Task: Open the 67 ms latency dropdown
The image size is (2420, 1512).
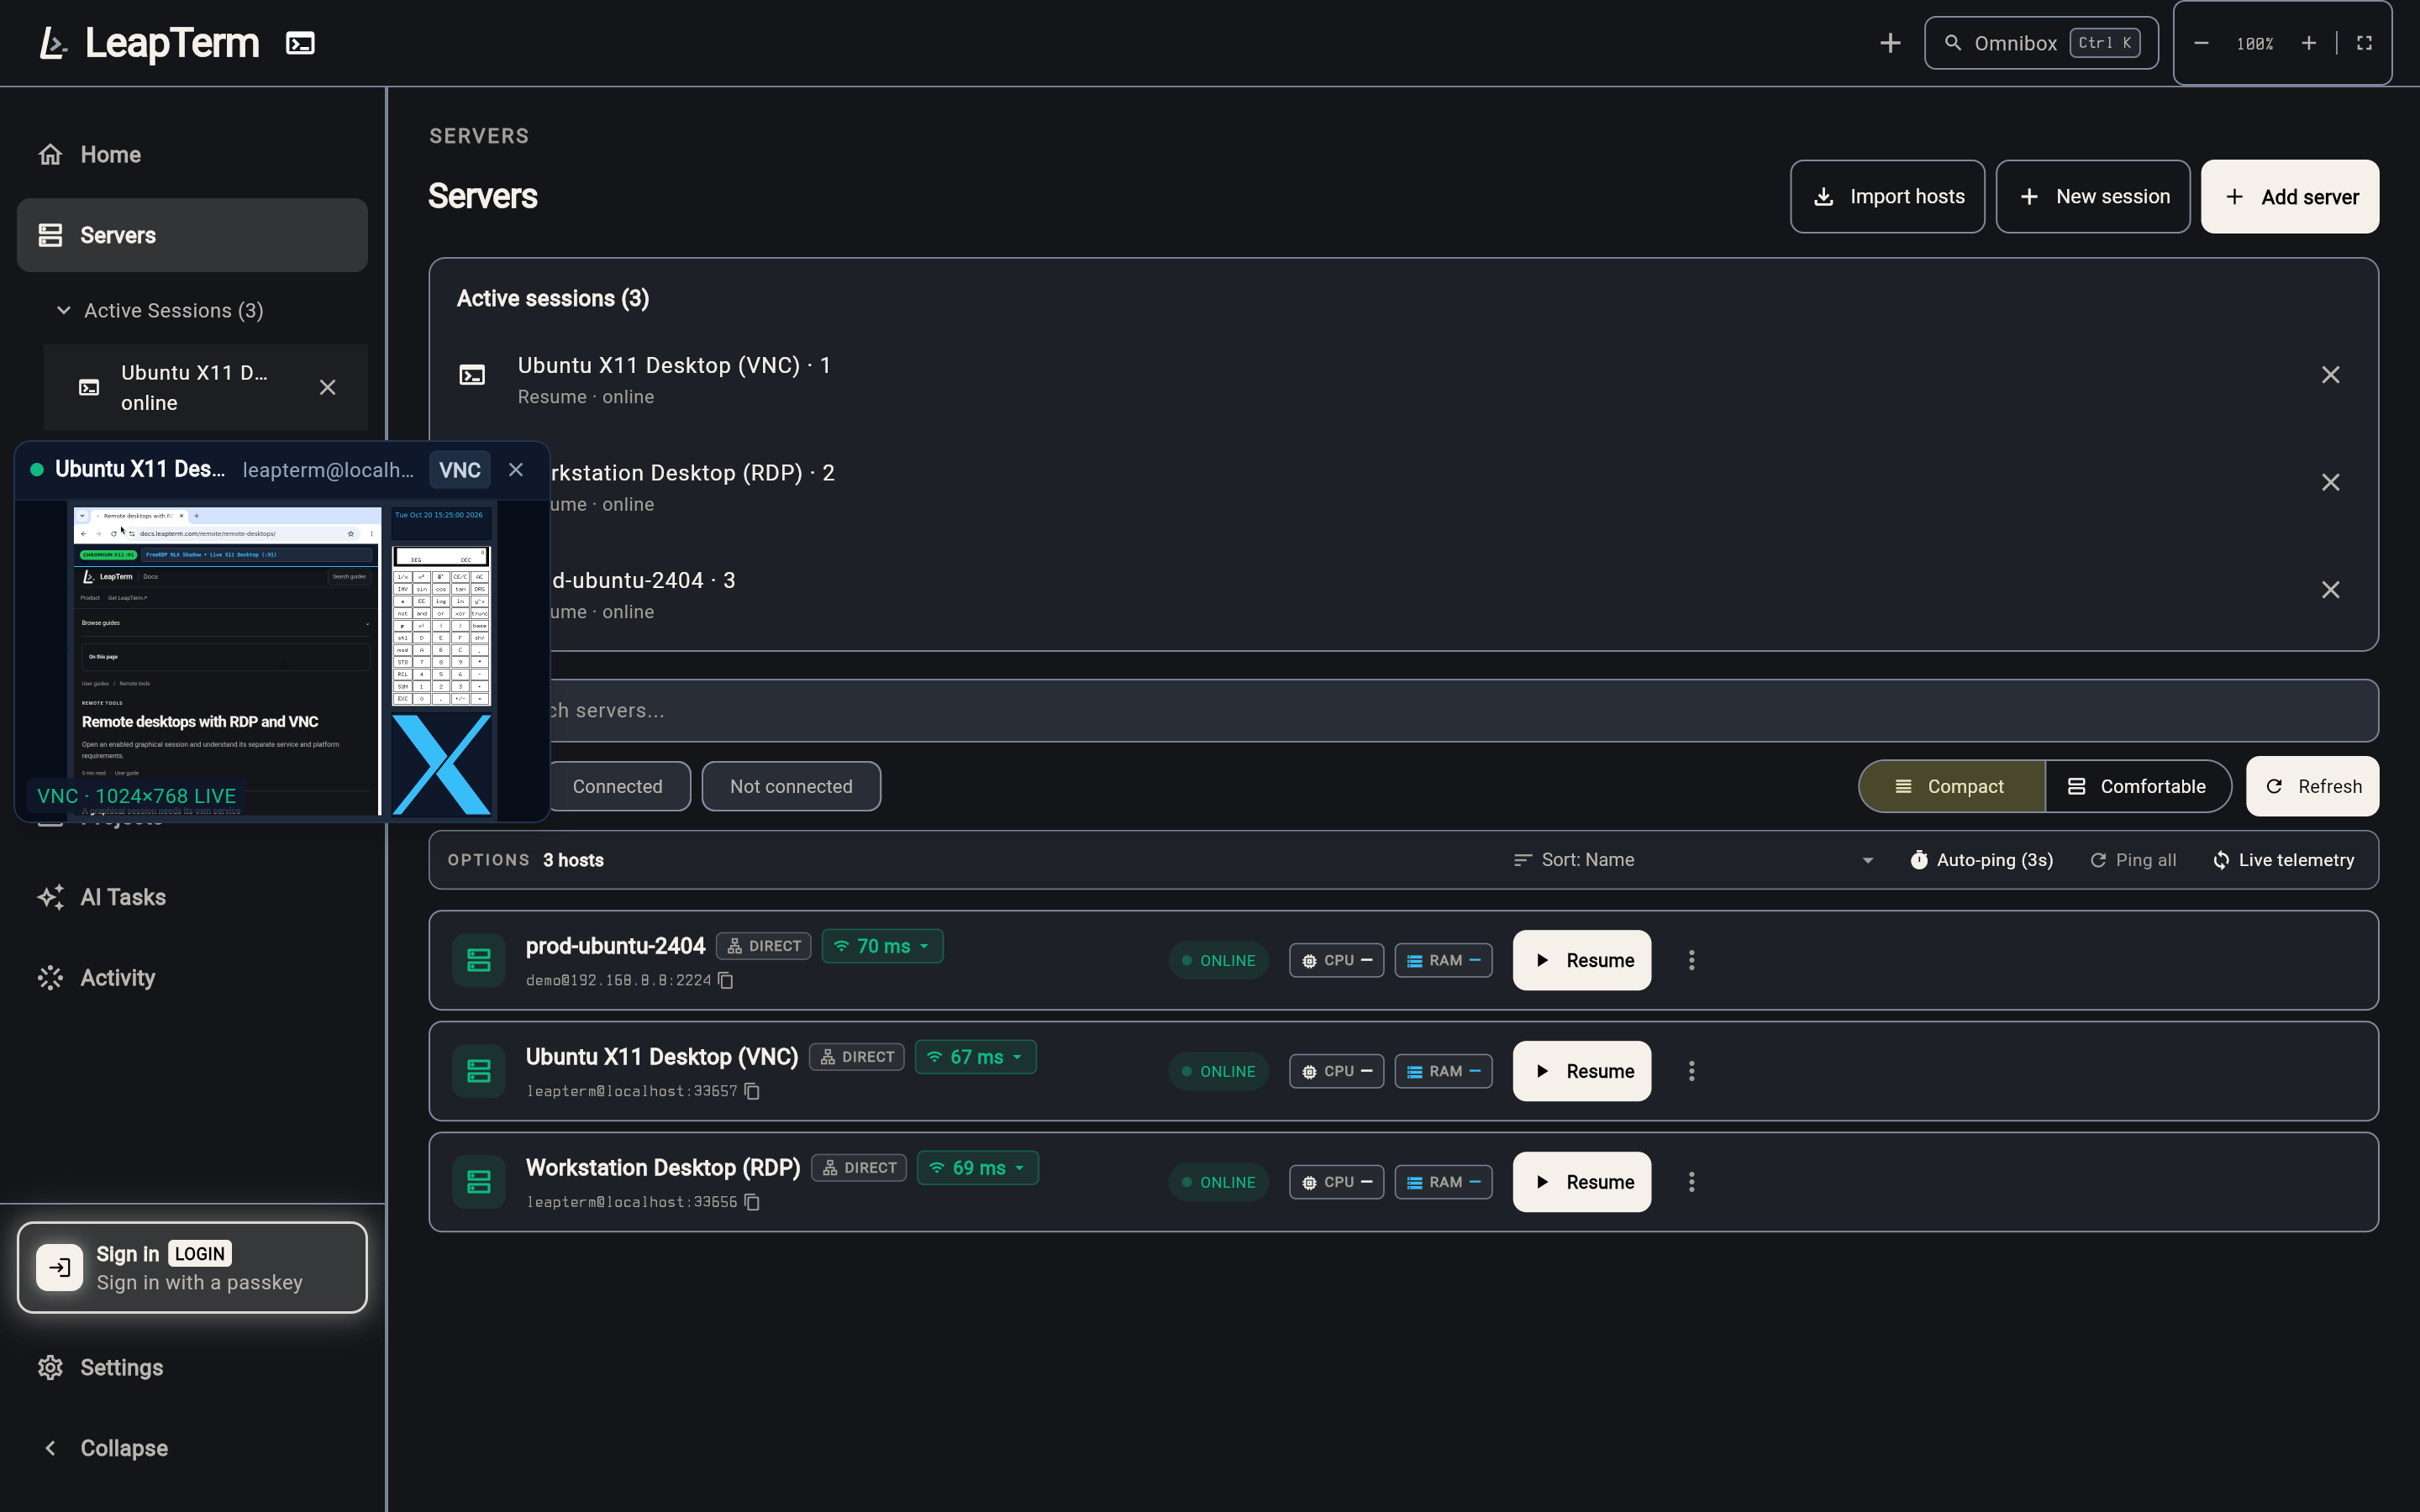Action: 975,1057
